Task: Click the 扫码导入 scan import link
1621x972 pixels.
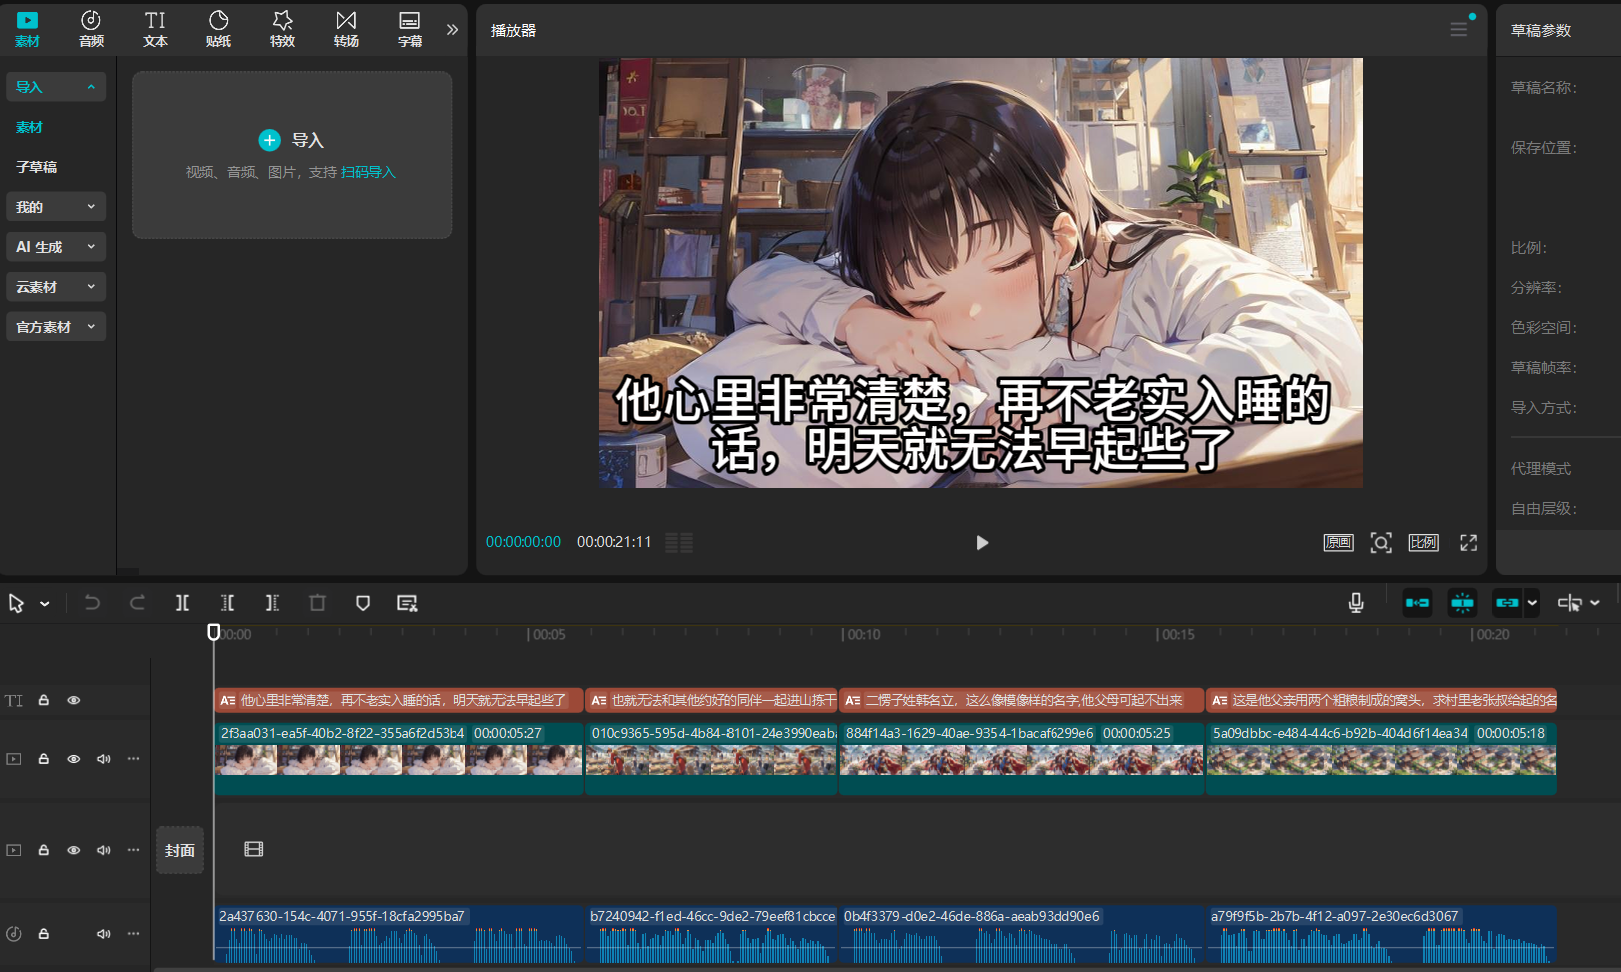Action: pos(369,172)
